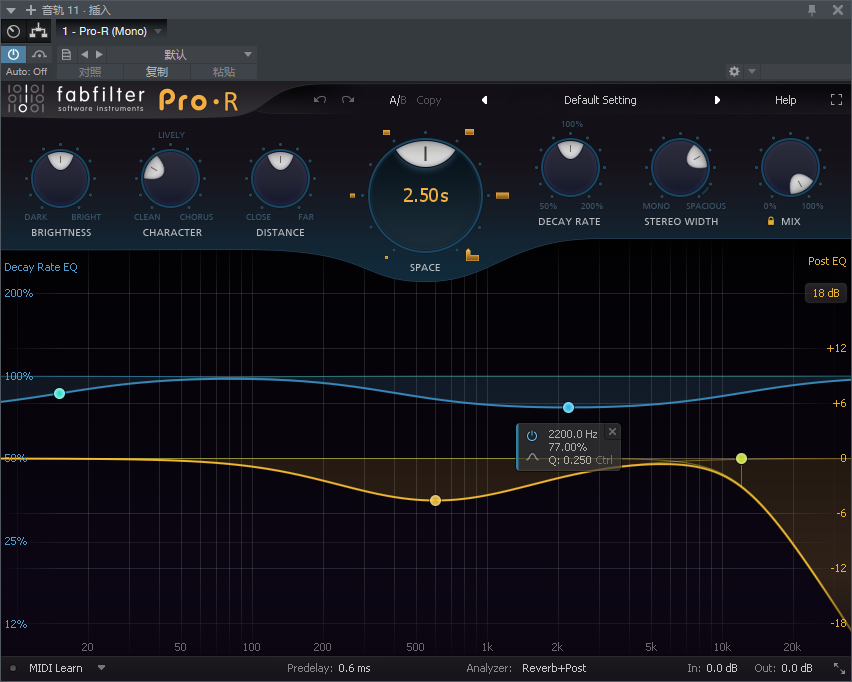This screenshot has height=682, width=852.
Task: Click the 粘贴 paste button
Action: coord(223,72)
